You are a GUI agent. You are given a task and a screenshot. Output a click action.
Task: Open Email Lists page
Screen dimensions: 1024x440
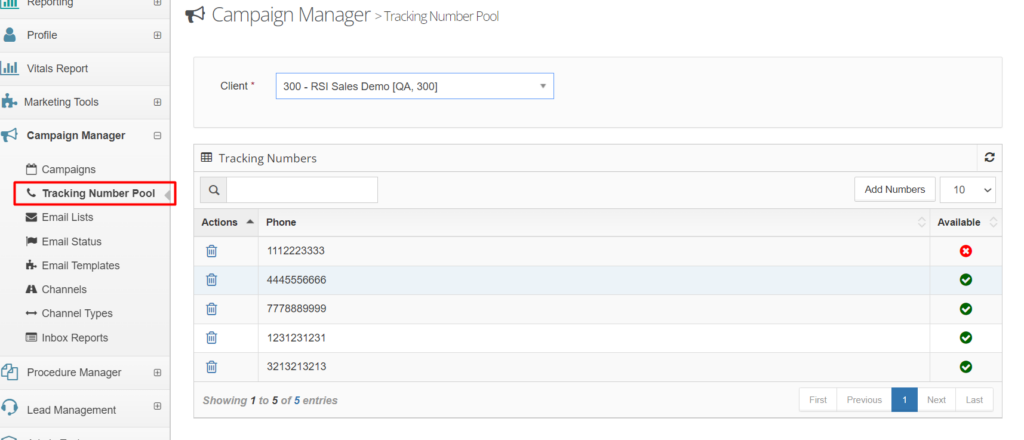click(67, 217)
